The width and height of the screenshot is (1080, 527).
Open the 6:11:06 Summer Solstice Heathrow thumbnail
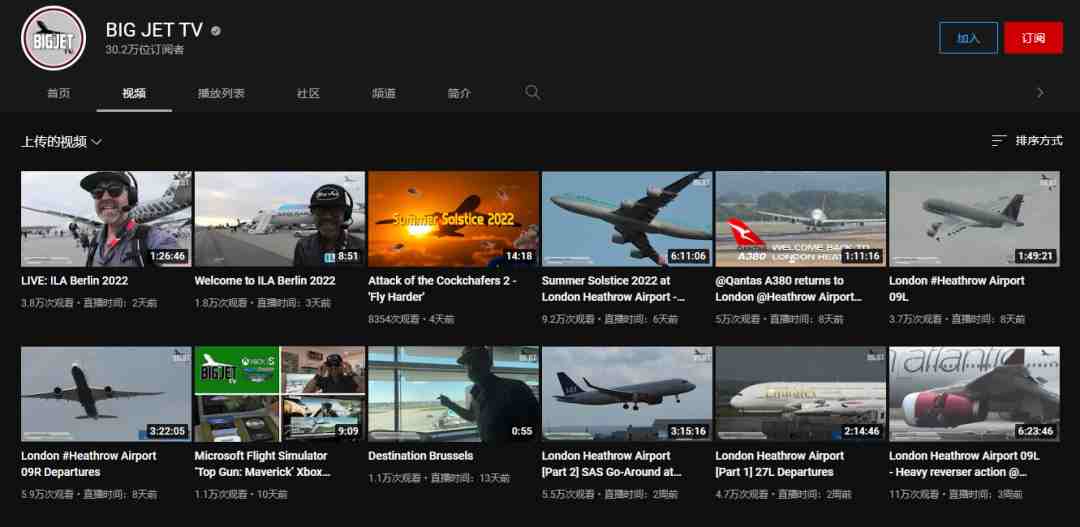coord(627,218)
